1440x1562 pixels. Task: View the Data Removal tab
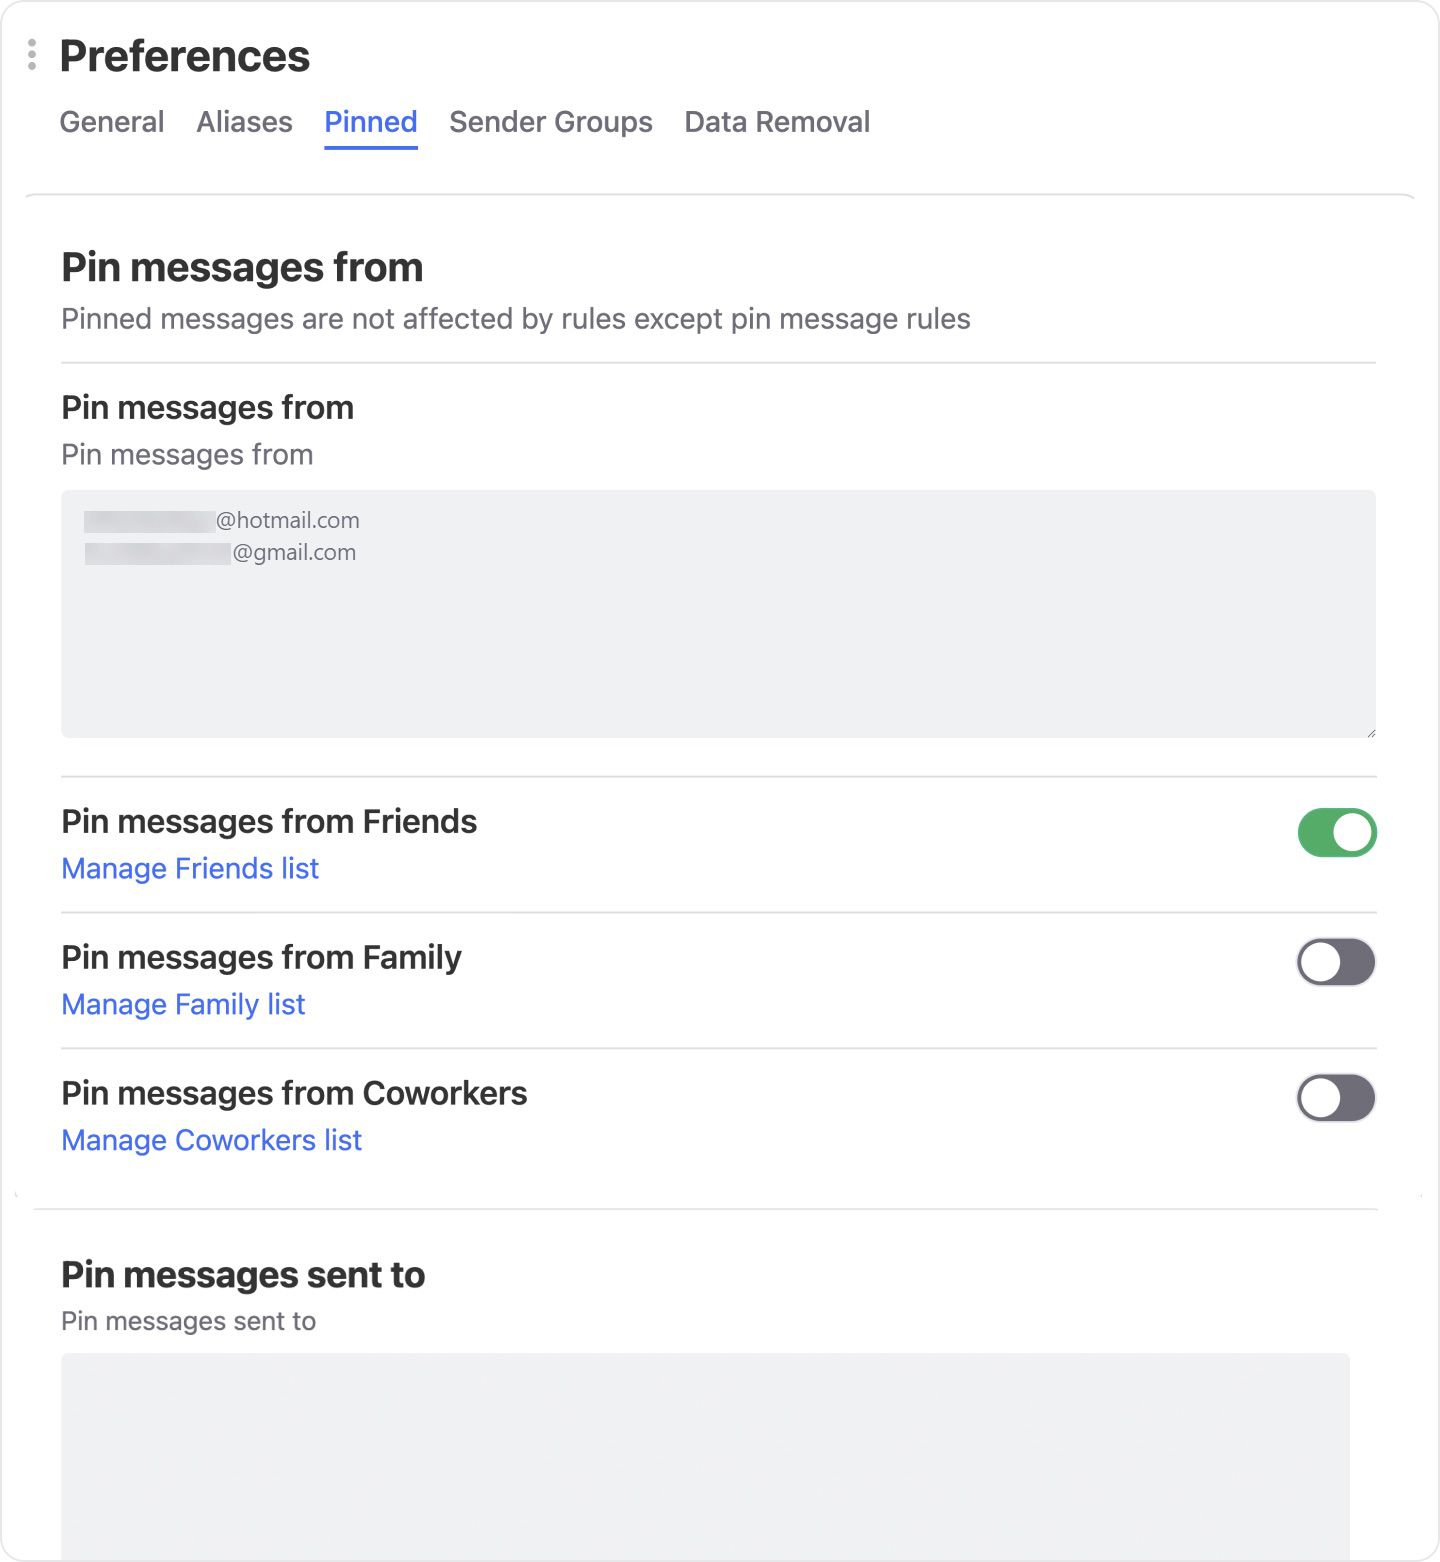(x=776, y=121)
